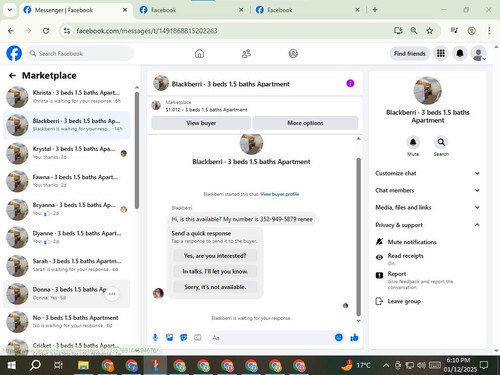Open the tab search dropdown arrow
The width and height of the screenshot is (500, 375).
tap(10, 10)
